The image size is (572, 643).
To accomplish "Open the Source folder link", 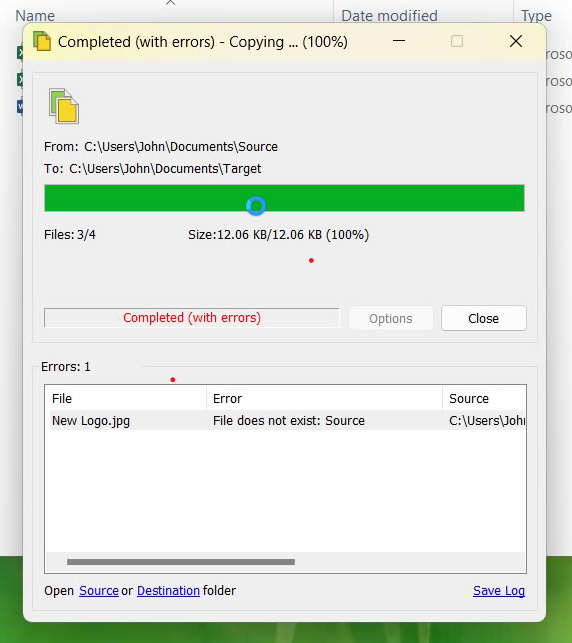I will pyautogui.click(x=99, y=591).
